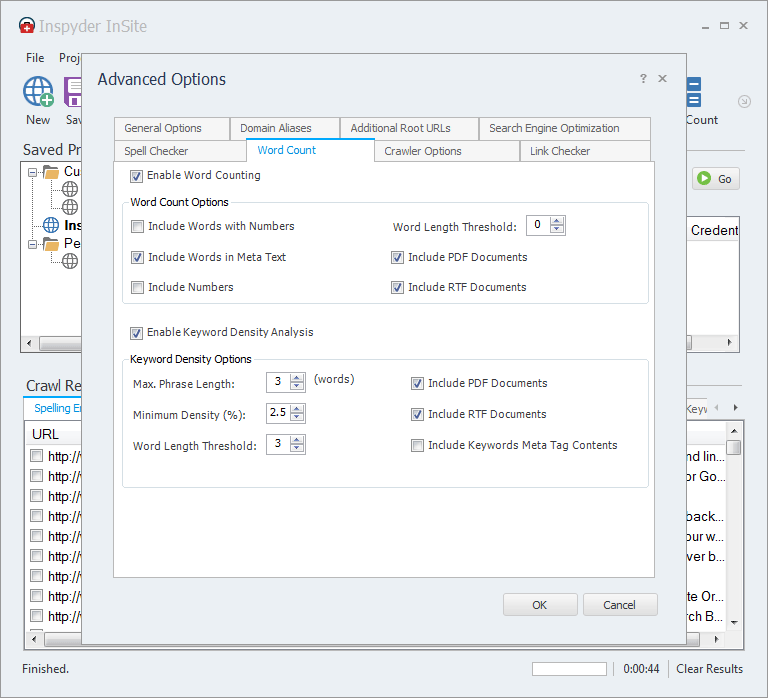Click the URL column header in results
Image resolution: width=768 pixels, height=698 pixels.
point(53,434)
